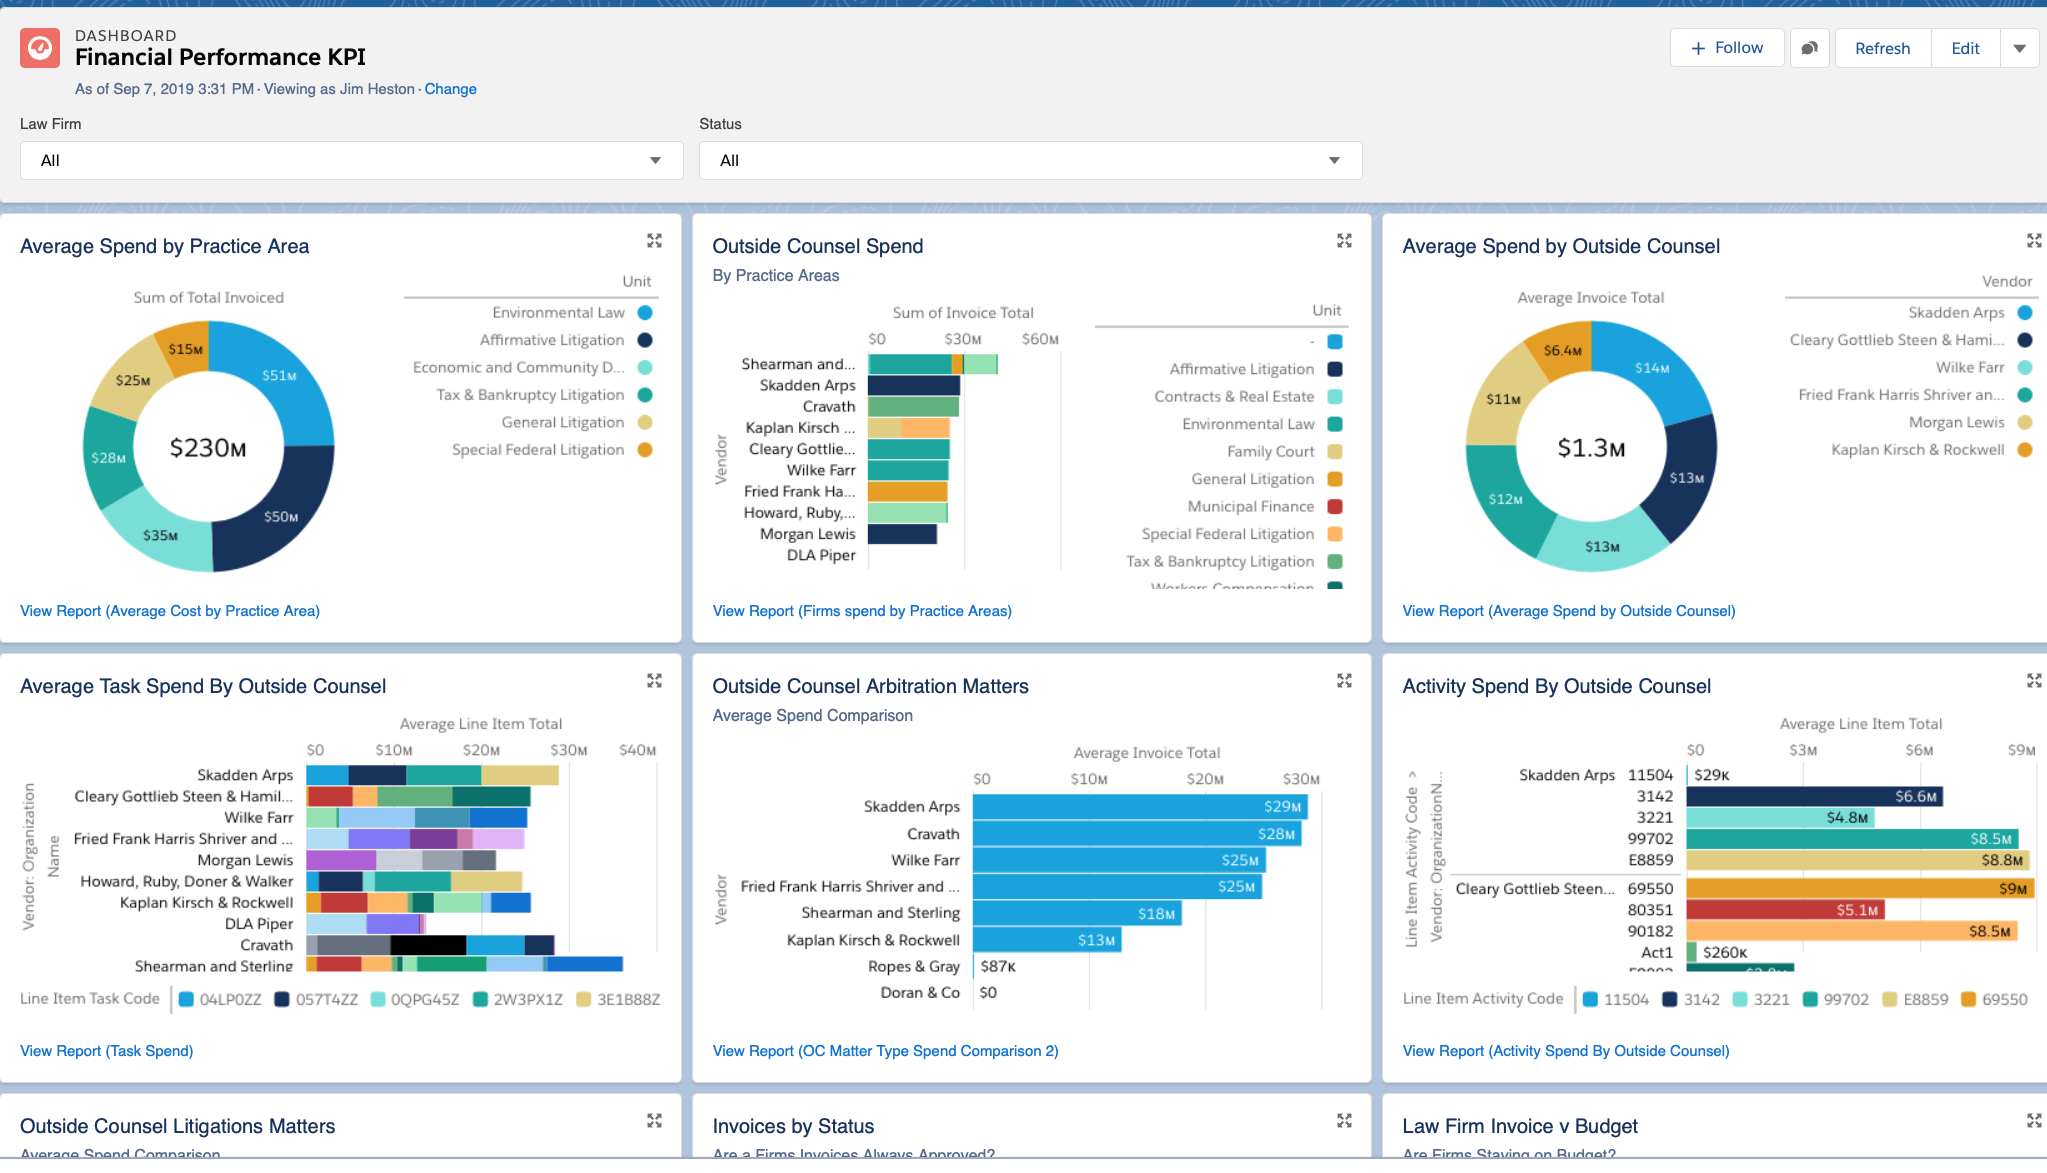Open the Law Firm filter dropdown
The height and width of the screenshot is (1173, 2047).
(x=350, y=160)
